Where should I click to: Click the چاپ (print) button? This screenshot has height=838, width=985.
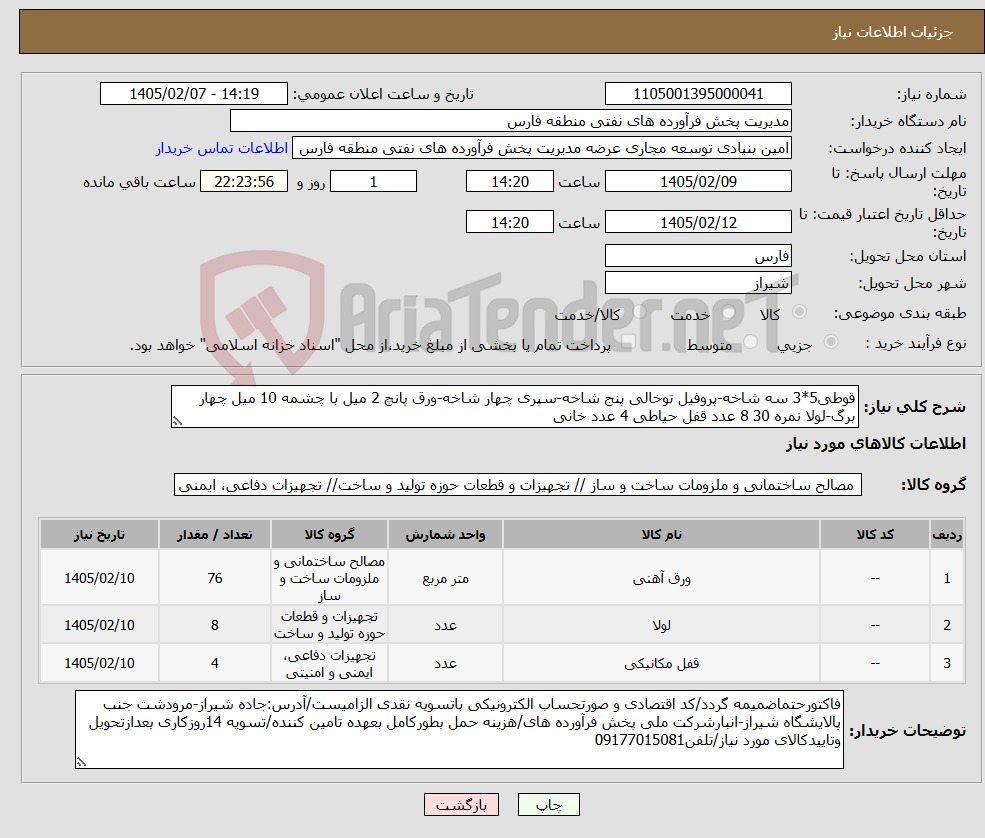[x=548, y=805]
